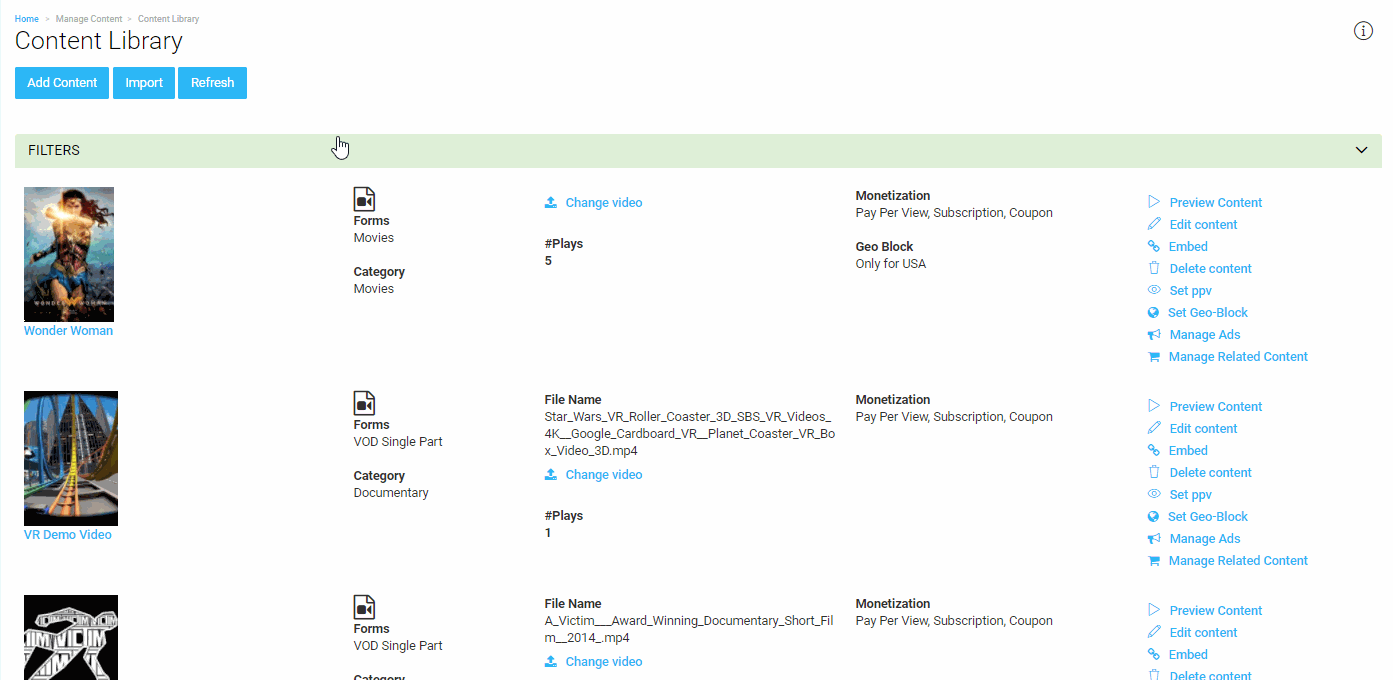1393x680 pixels.
Task: Open Embed link for Wonder Woman
Action: point(1188,247)
